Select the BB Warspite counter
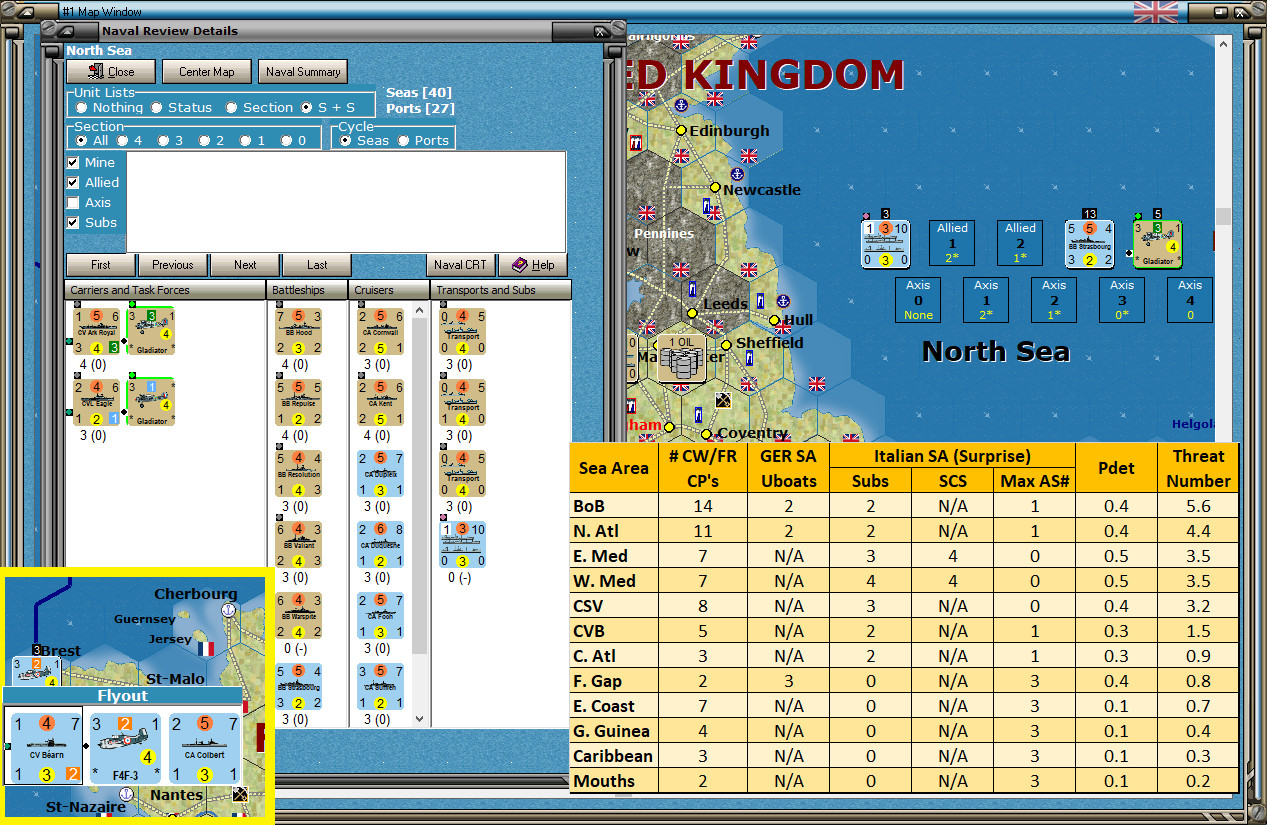1267x825 pixels. (299, 615)
